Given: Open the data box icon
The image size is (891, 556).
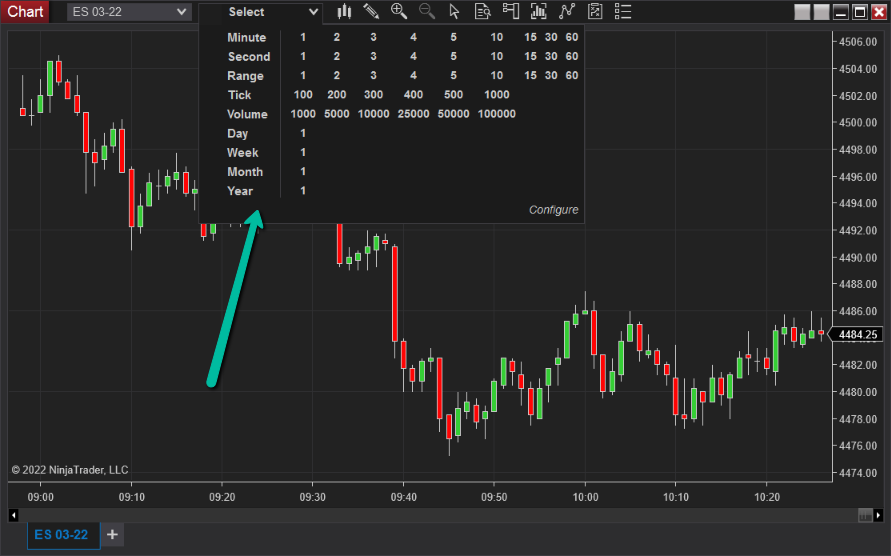Looking at the screenshot, I should click(482, 11).
